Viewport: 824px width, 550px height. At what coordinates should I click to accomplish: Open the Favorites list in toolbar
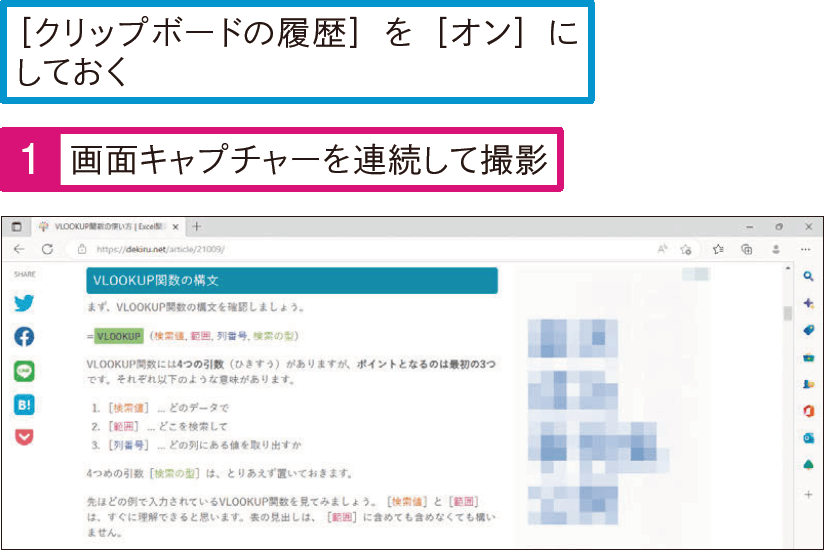[x=718, y=249]
